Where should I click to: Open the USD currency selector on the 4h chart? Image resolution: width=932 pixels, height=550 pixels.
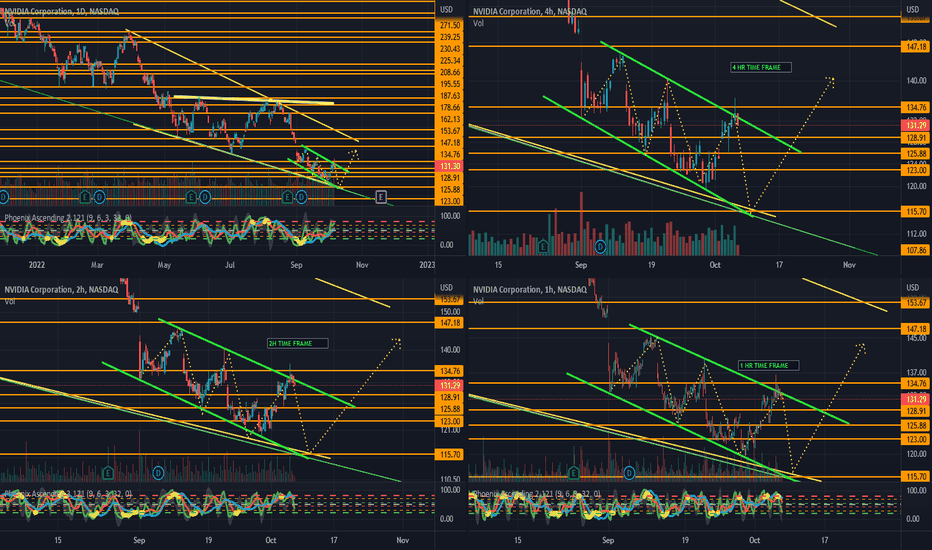tap(912, 10)
